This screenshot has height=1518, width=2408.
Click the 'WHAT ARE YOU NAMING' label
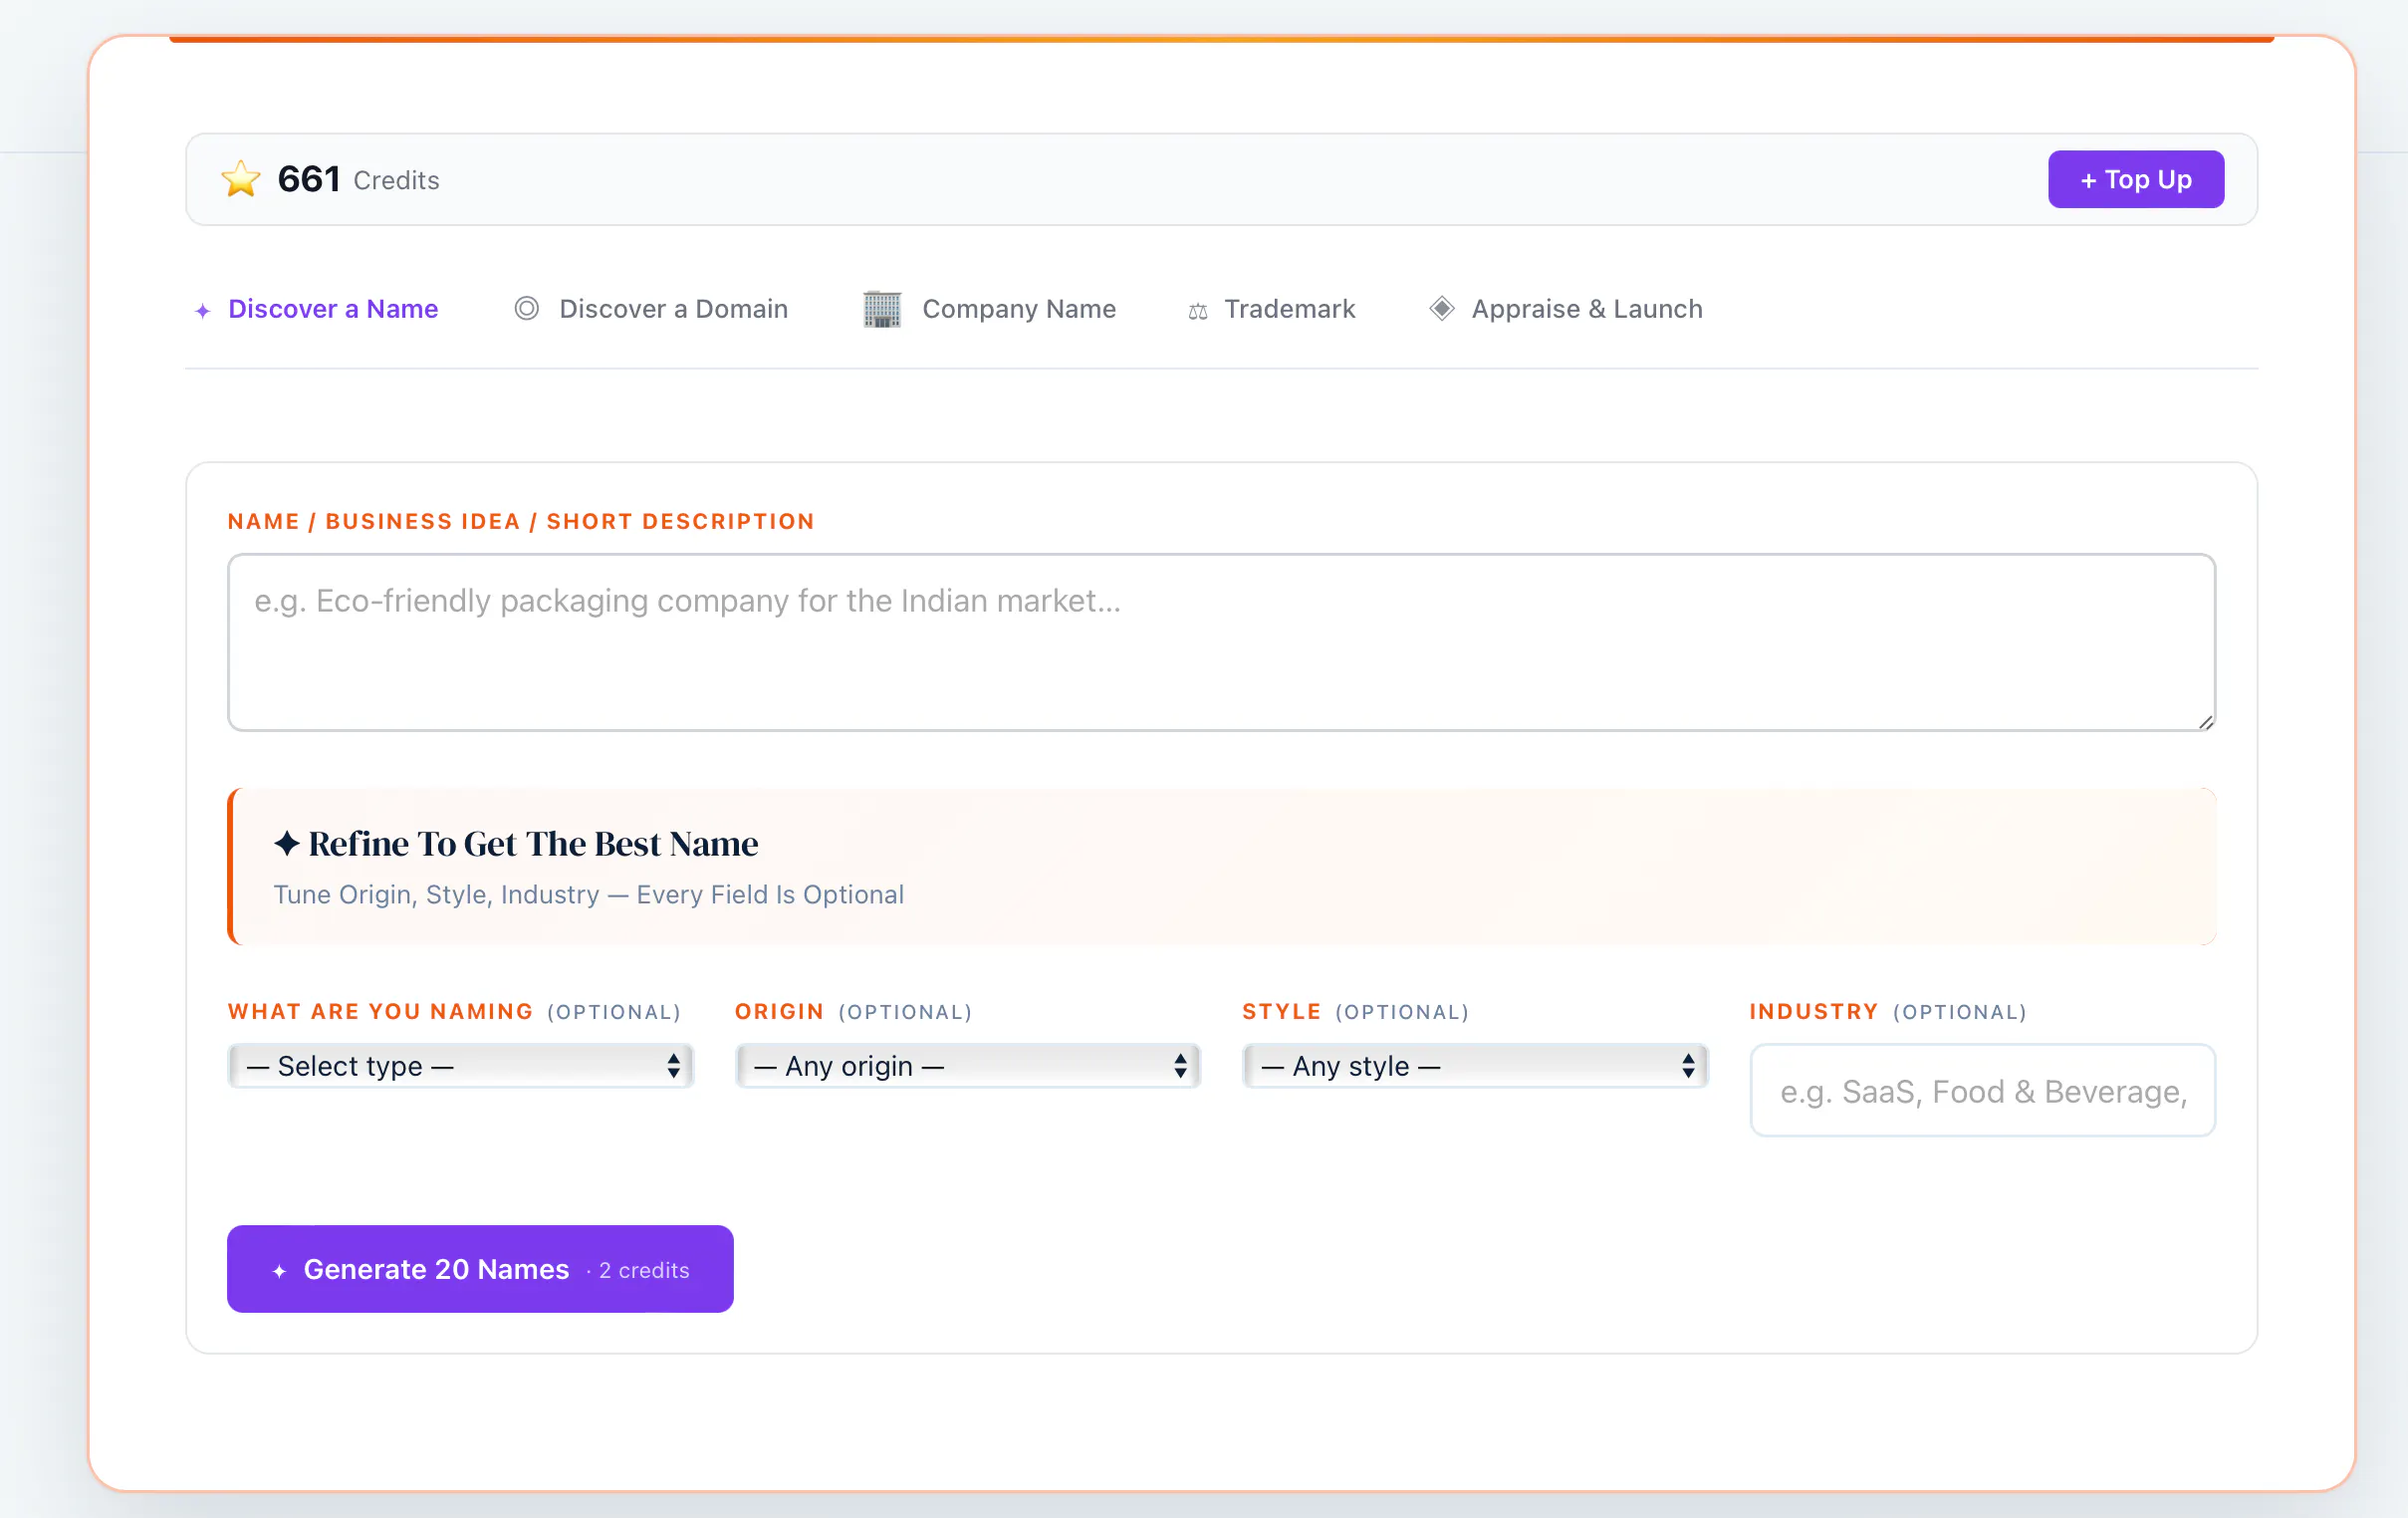point(381,1011)
